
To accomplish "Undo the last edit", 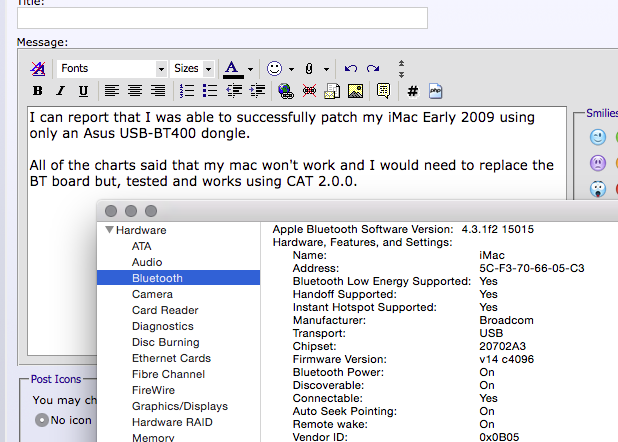I will click(x=350, y=69).
